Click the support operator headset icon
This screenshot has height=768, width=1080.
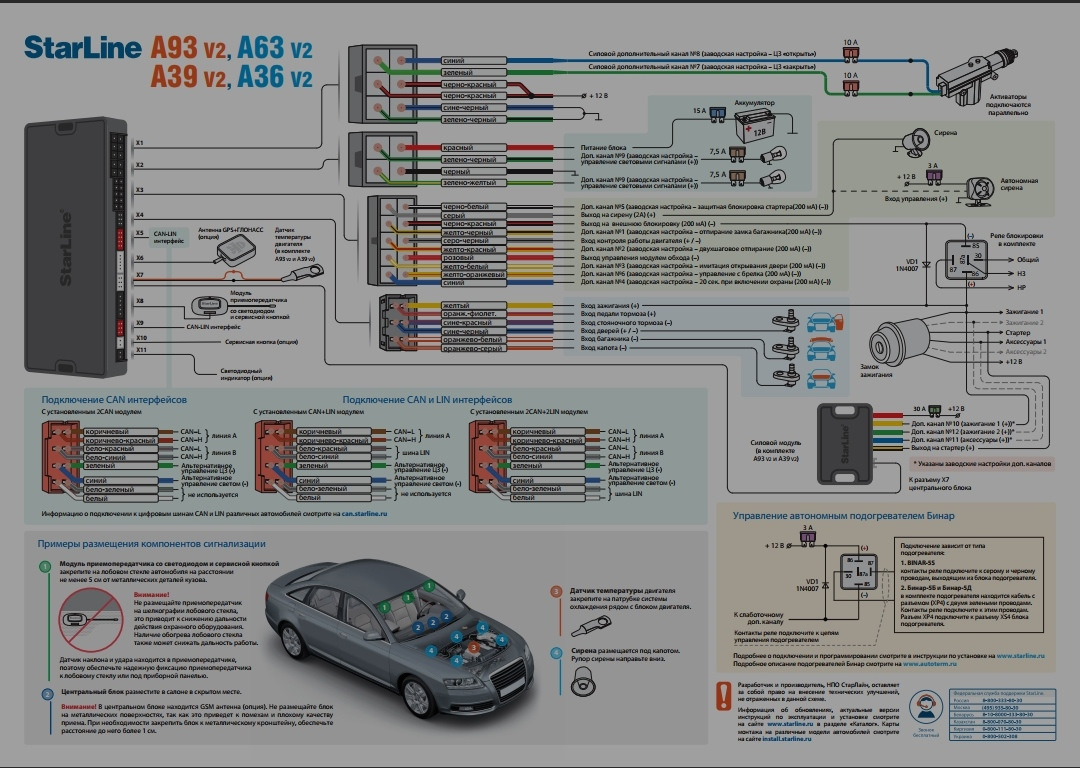(x=925, y=707)
